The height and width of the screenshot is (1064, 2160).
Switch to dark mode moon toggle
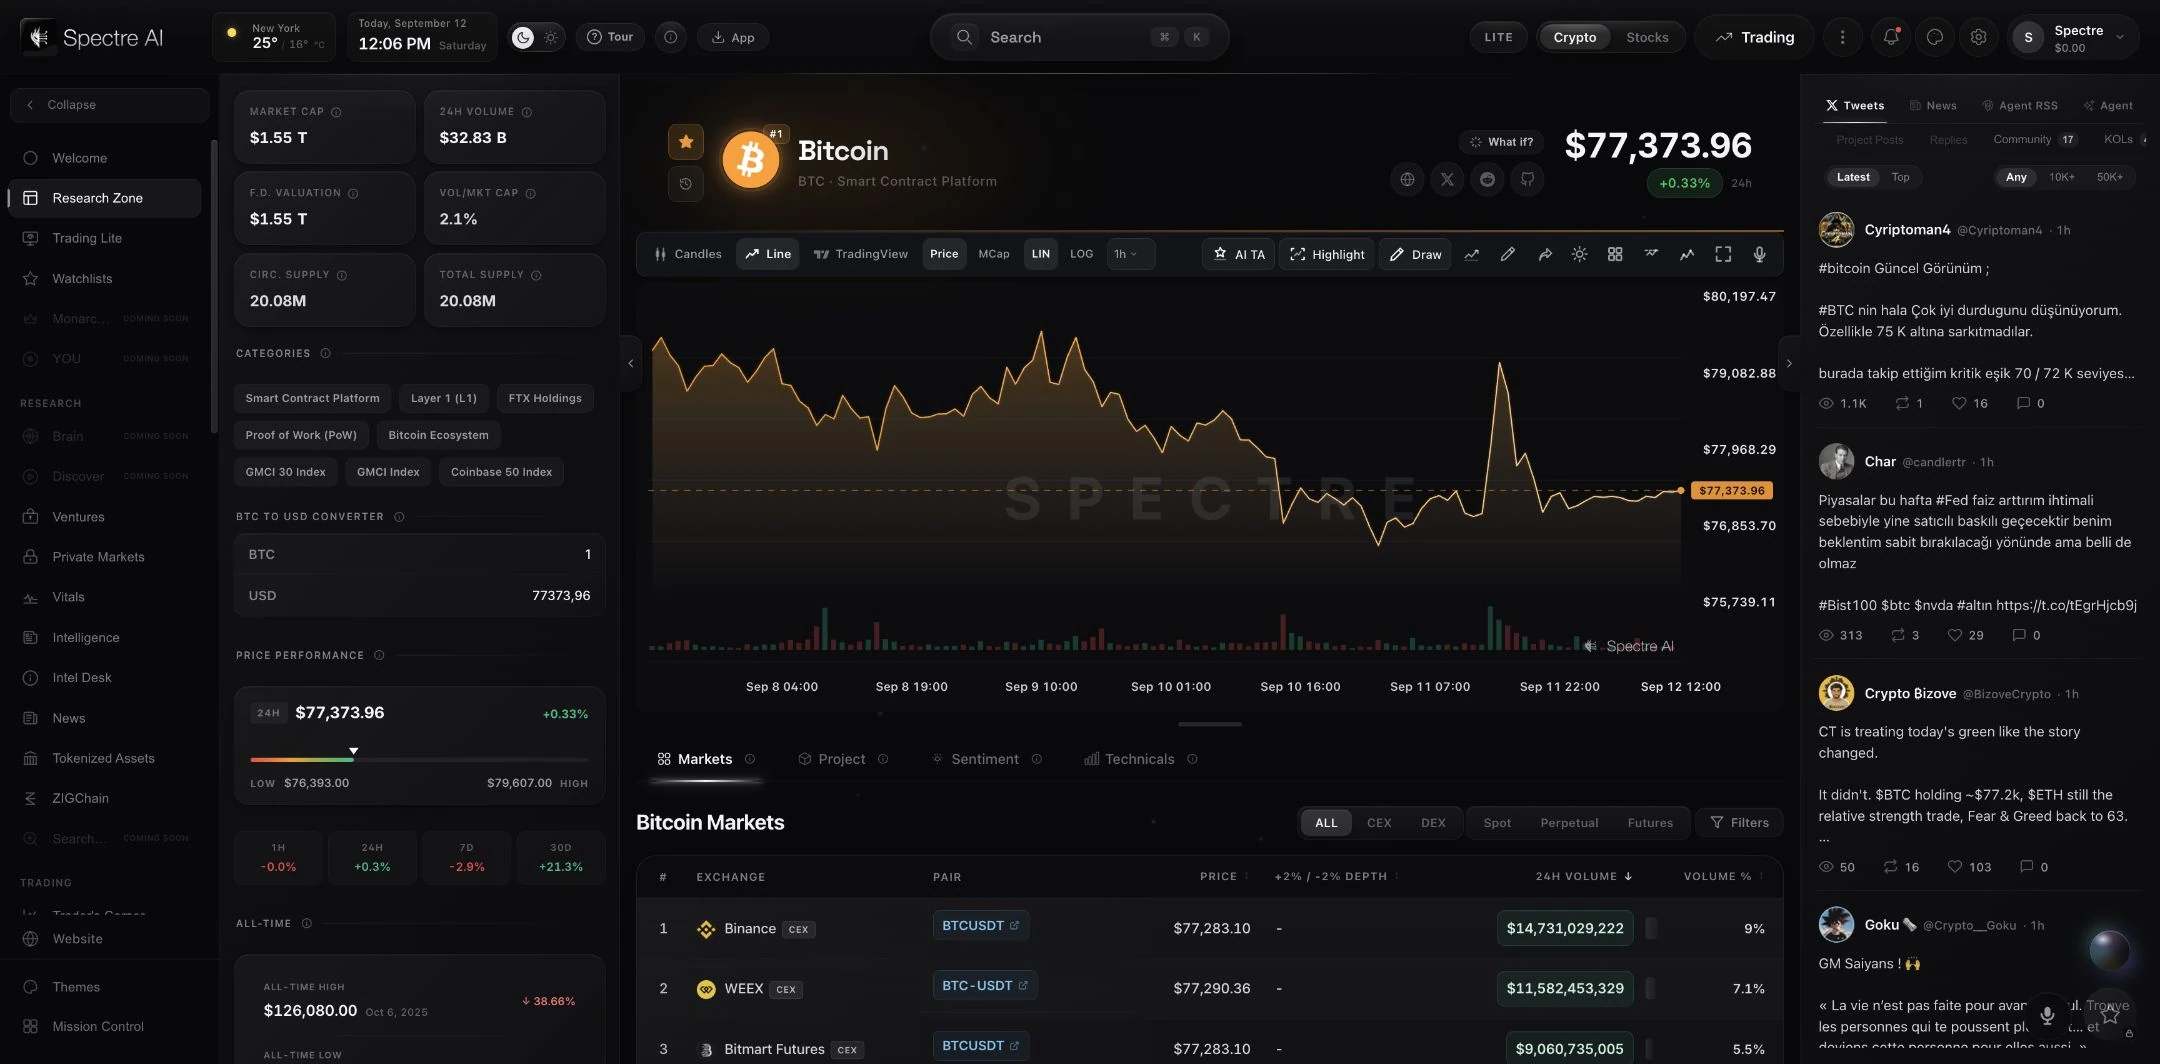click(523, 37)
